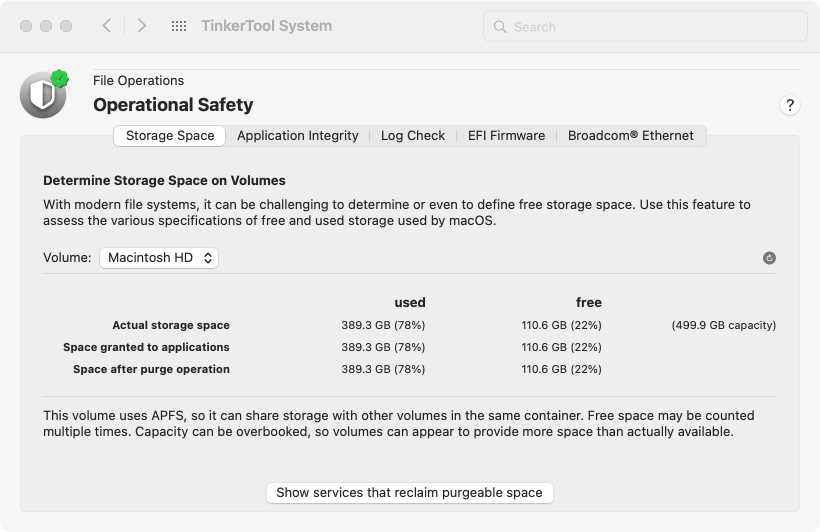Click the help question mark button
This screenshot has height=532, width=820.
point(790,105)
